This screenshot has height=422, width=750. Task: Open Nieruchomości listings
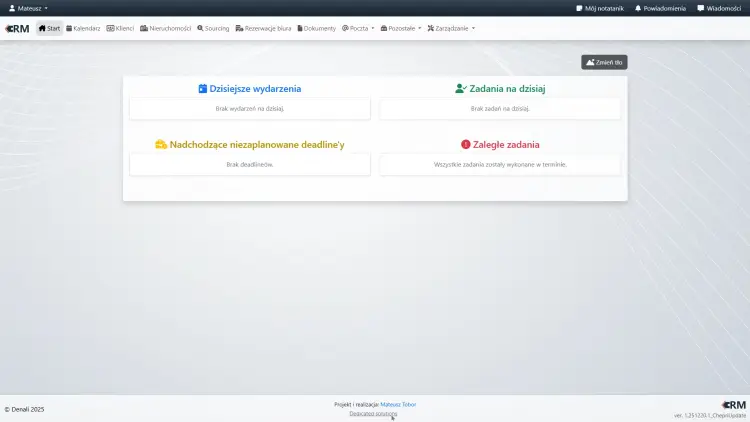point(165,28)
